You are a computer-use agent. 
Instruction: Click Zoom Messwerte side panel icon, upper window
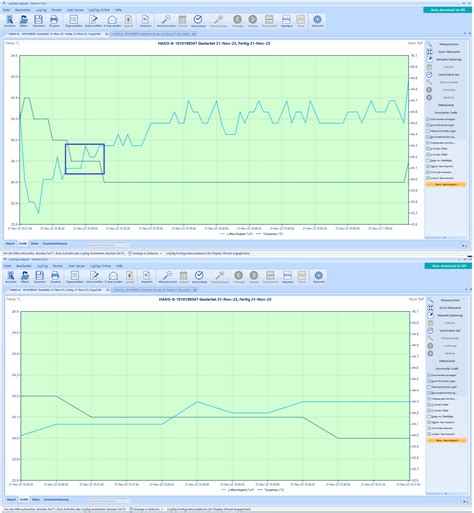429,52
